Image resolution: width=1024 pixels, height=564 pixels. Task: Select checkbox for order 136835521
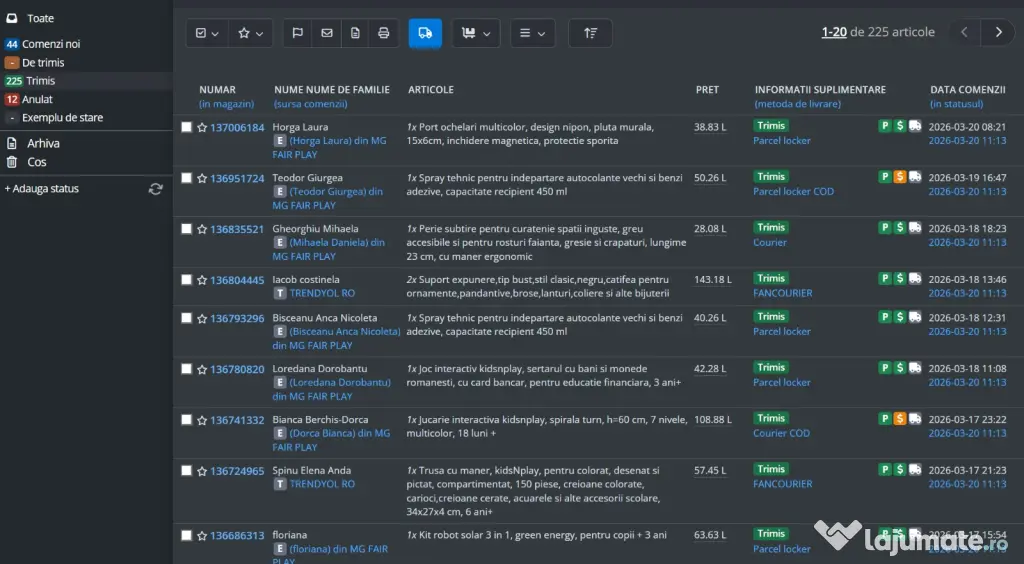tap(186, 228)
